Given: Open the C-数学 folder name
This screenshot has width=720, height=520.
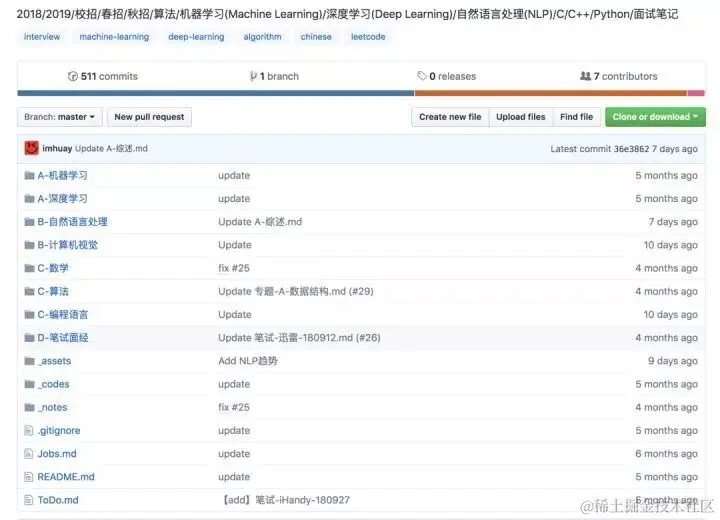Looking at the screenshot, I should click(53, 268).
